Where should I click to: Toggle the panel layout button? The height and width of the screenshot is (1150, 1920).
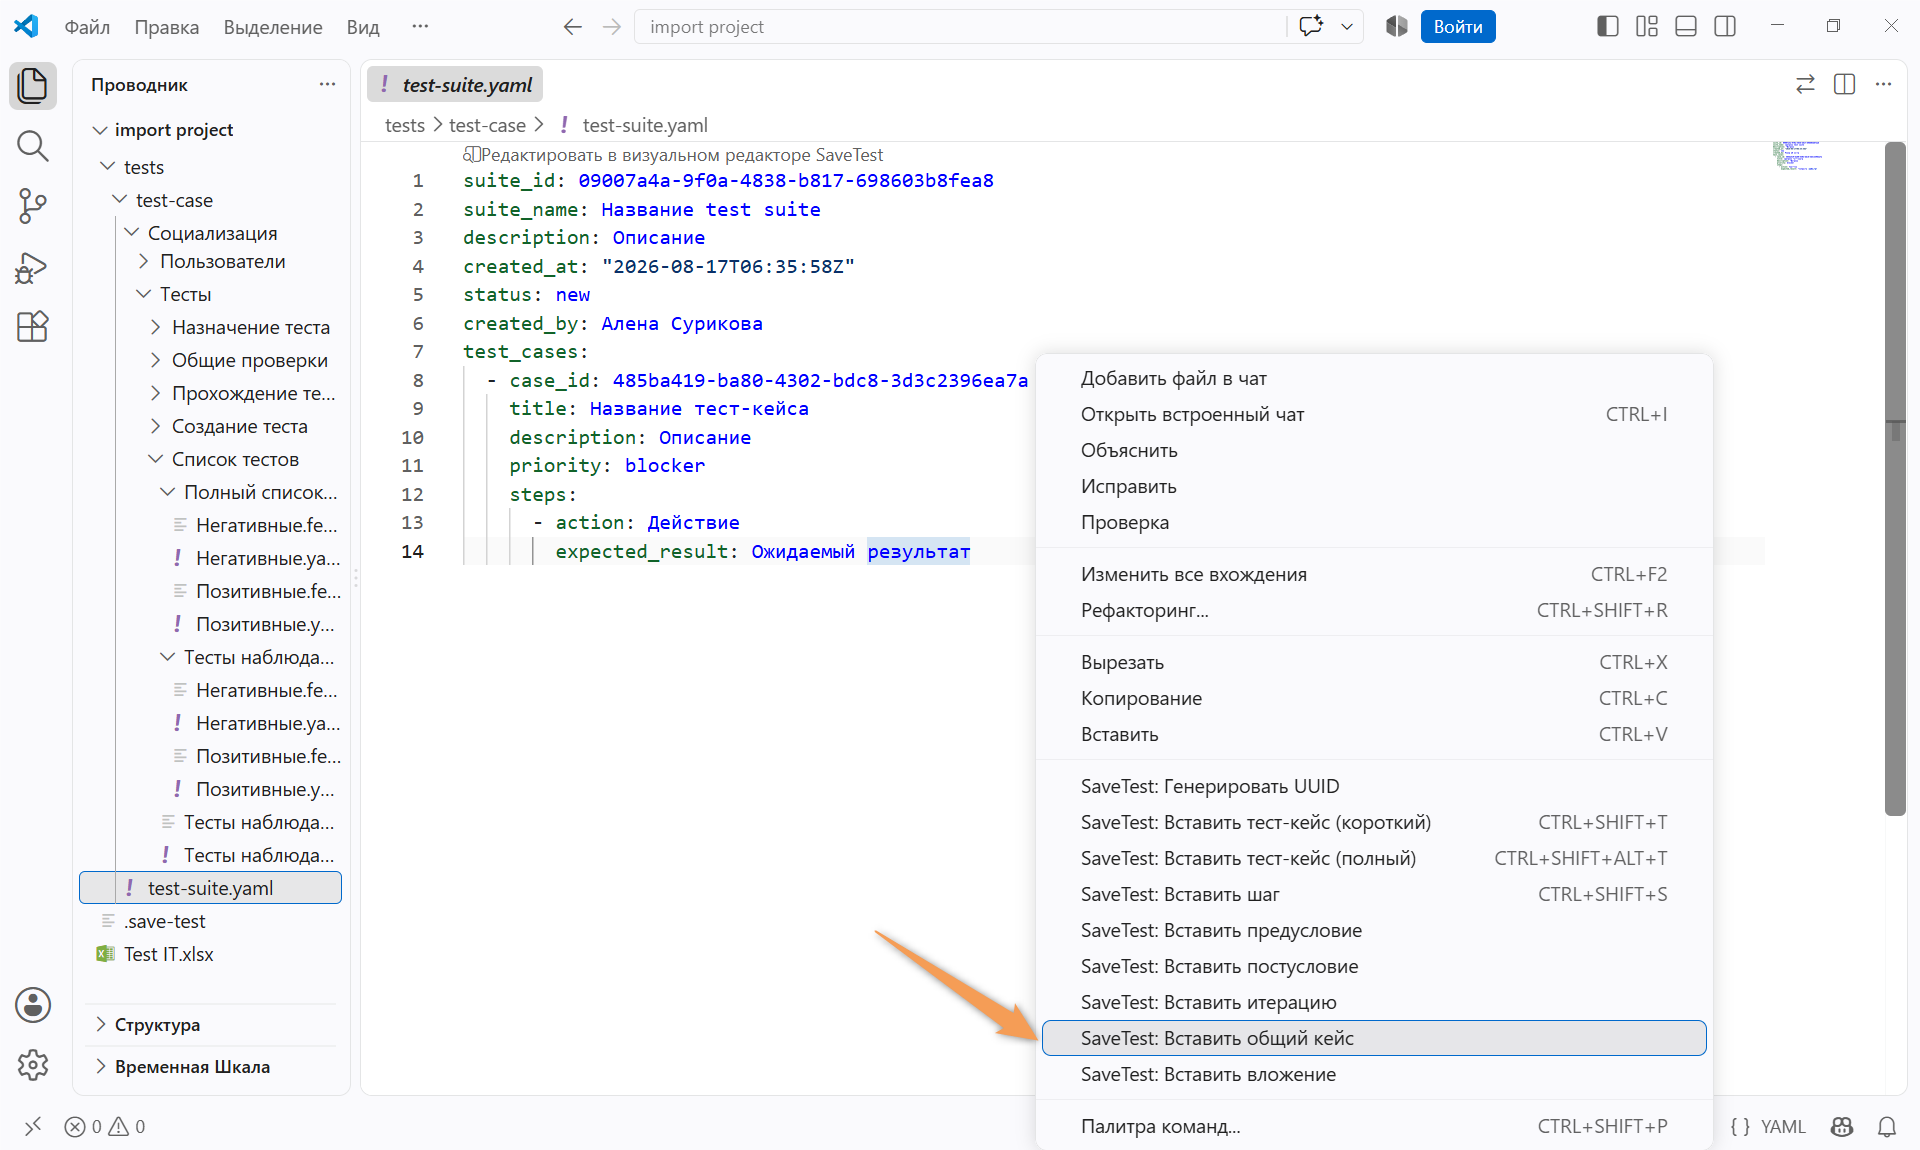point(1686,27)
